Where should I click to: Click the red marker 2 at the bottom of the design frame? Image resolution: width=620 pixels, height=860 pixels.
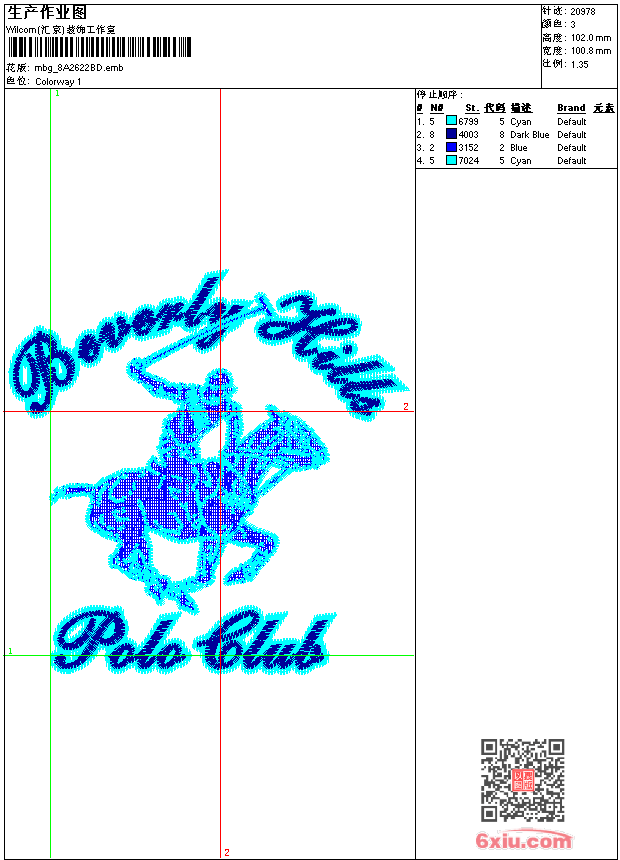[x=227, y=852]
